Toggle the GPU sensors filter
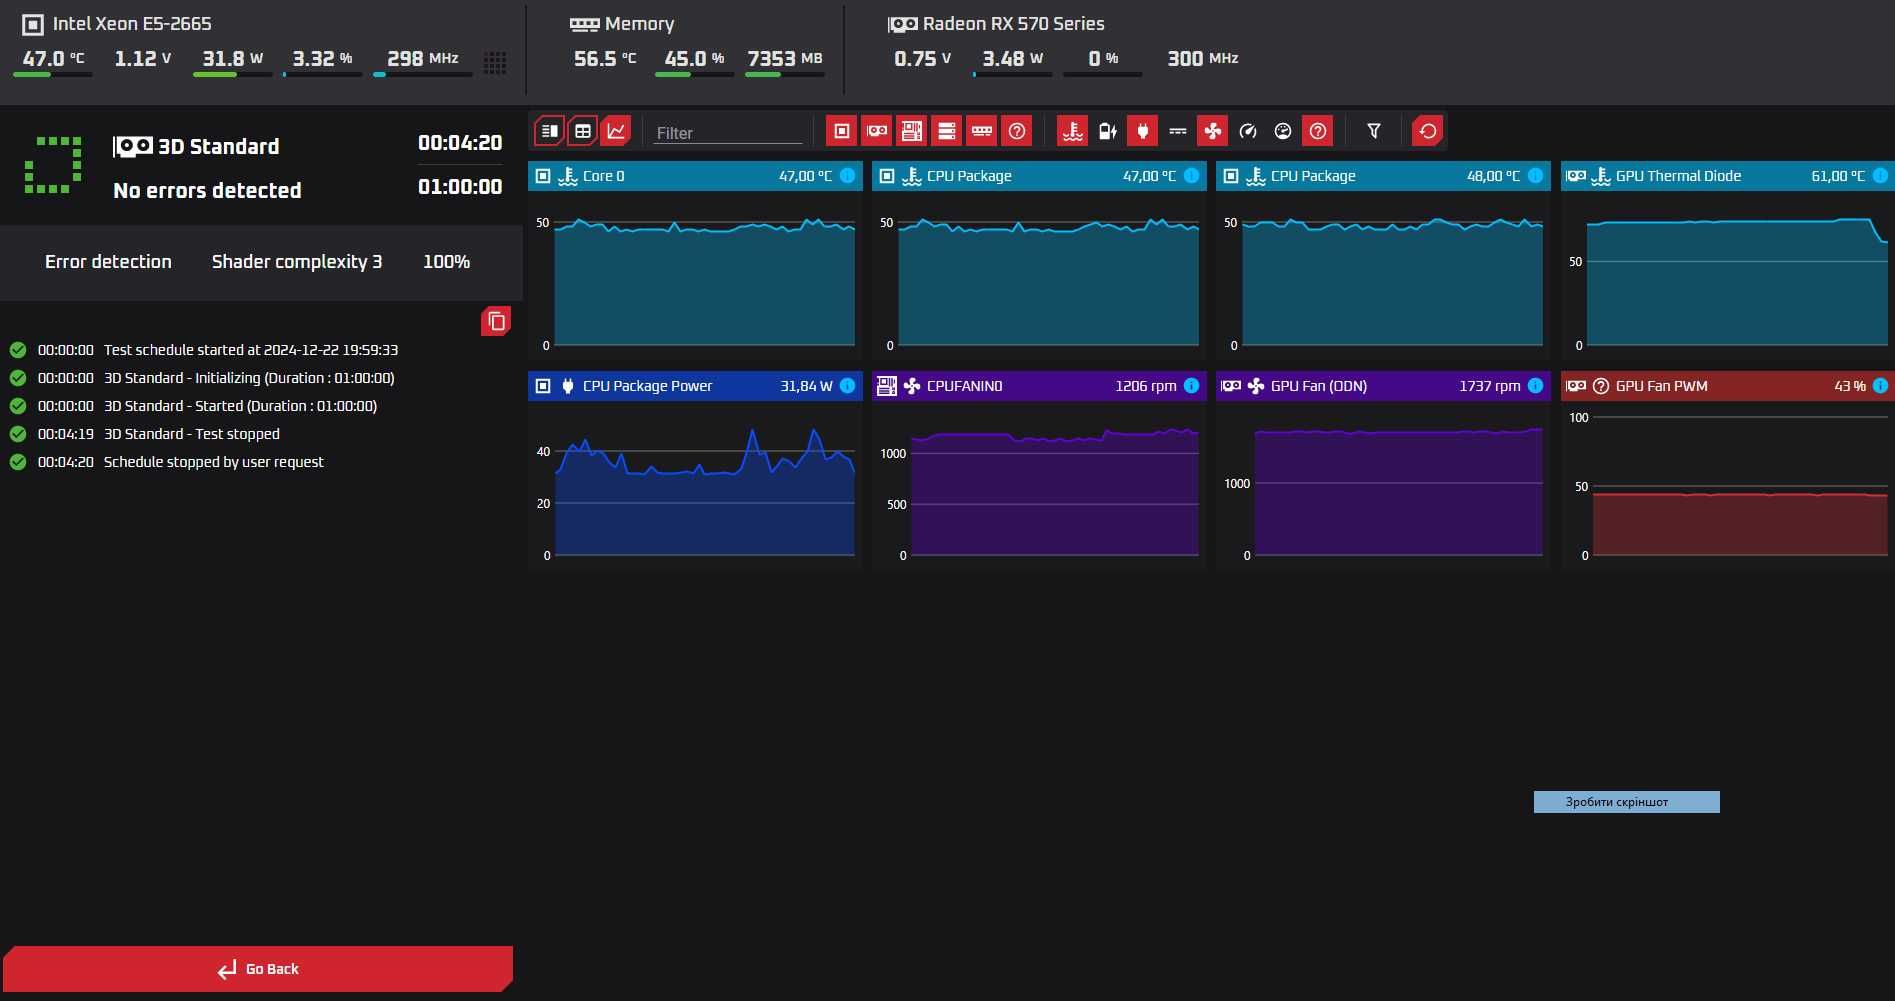This screenshot has width=1895, height=1001. (x=877, y=131)
